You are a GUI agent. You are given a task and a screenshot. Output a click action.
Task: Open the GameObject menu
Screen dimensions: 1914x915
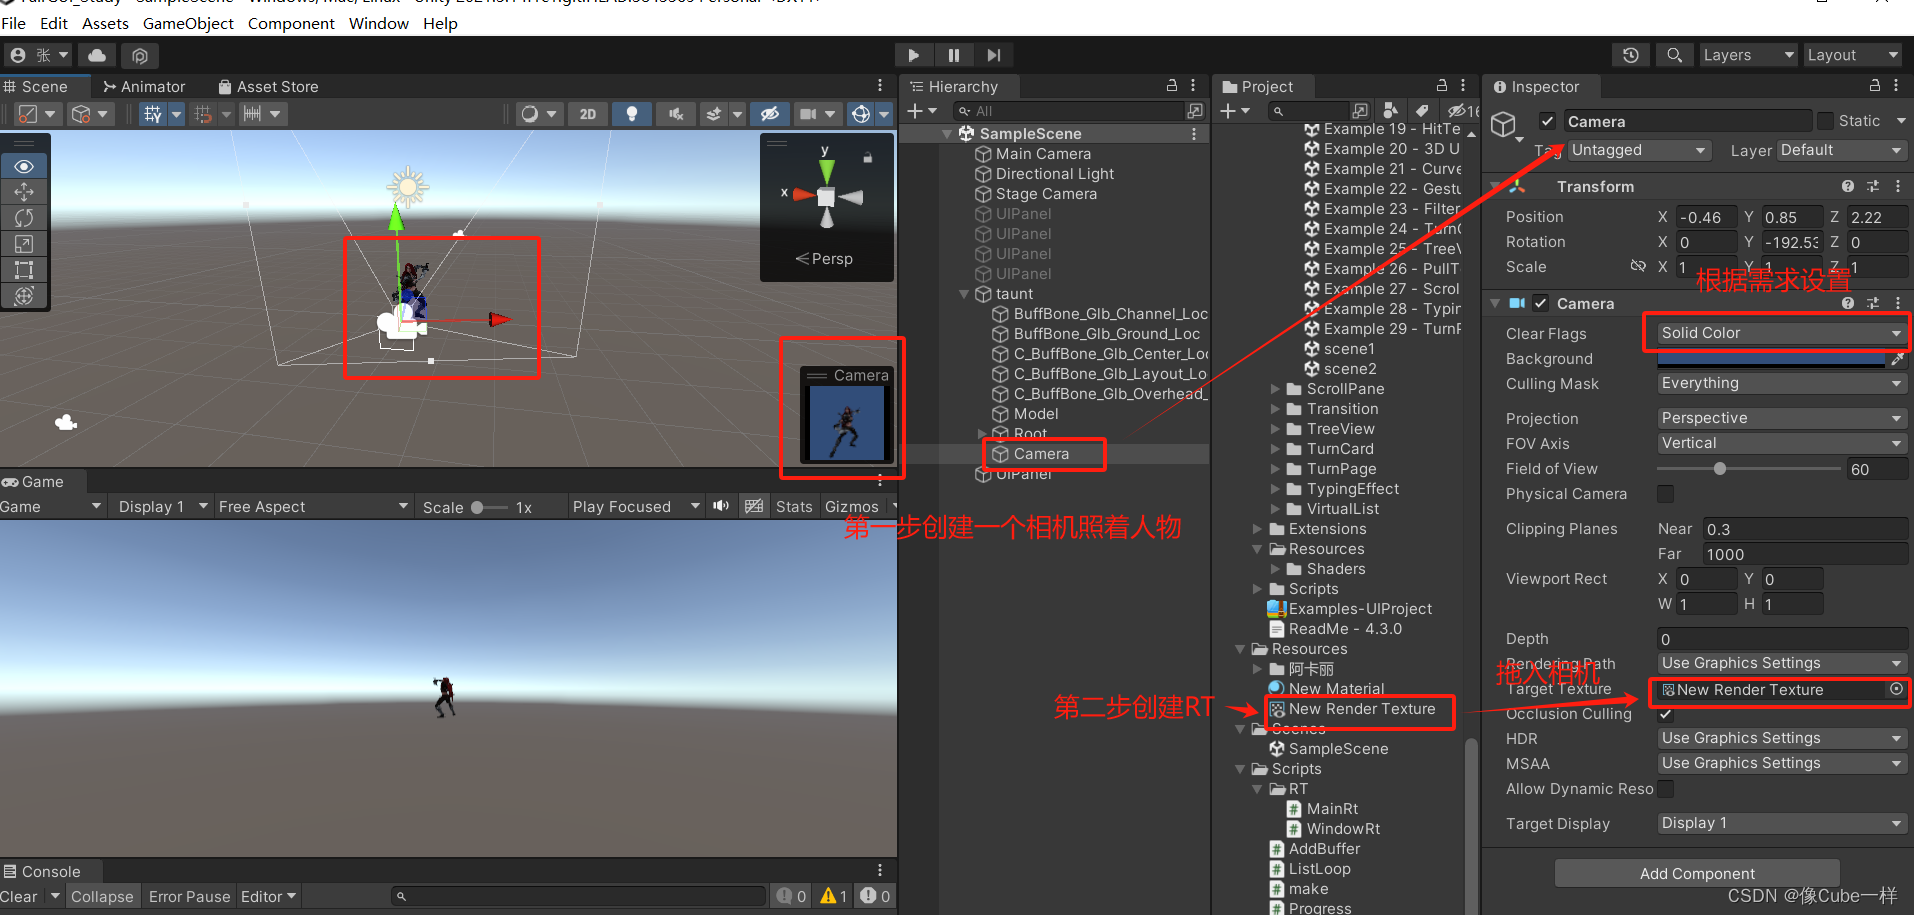pyautogui.click(x=188, y=23)
